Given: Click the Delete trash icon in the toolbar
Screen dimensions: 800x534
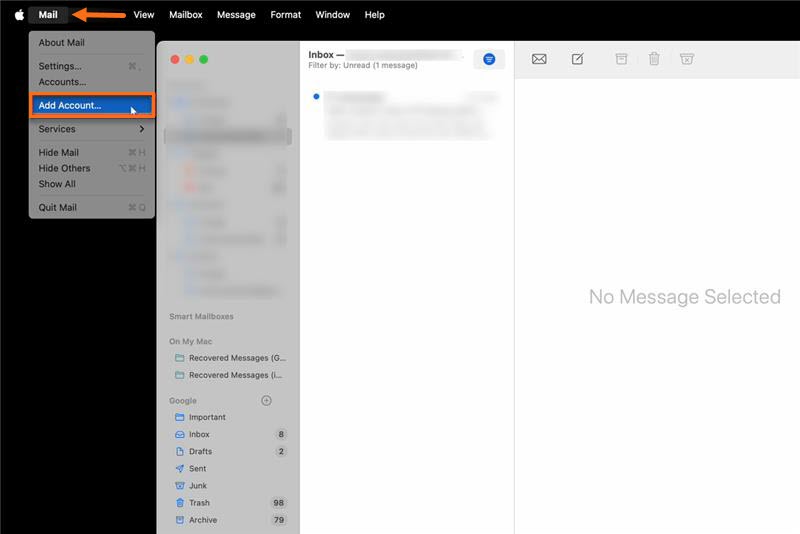Looking at the screenshot, I should click(x=654, y=59).
